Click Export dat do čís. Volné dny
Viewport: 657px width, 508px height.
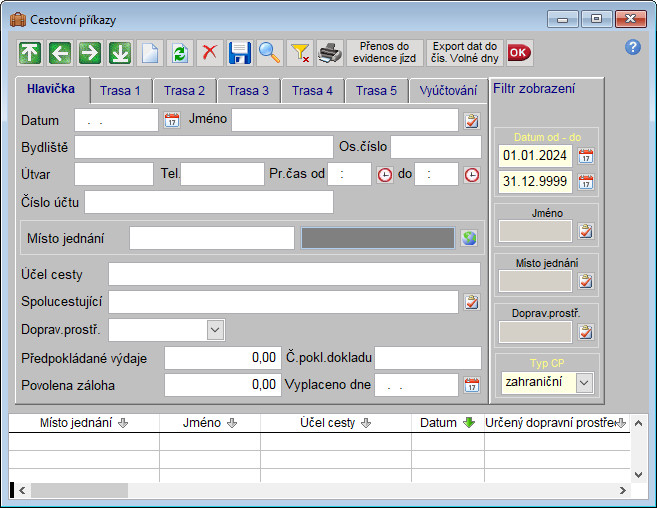click(x=465, y=52)
